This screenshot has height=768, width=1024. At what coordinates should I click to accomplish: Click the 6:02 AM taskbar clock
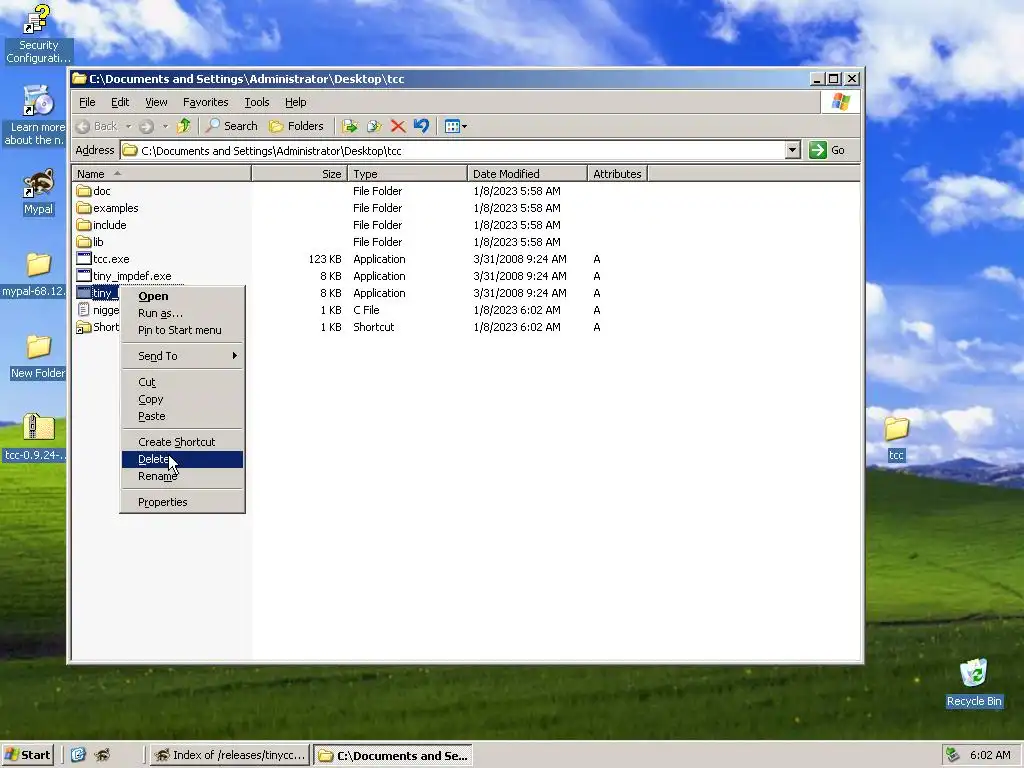(x=990, y=755)
